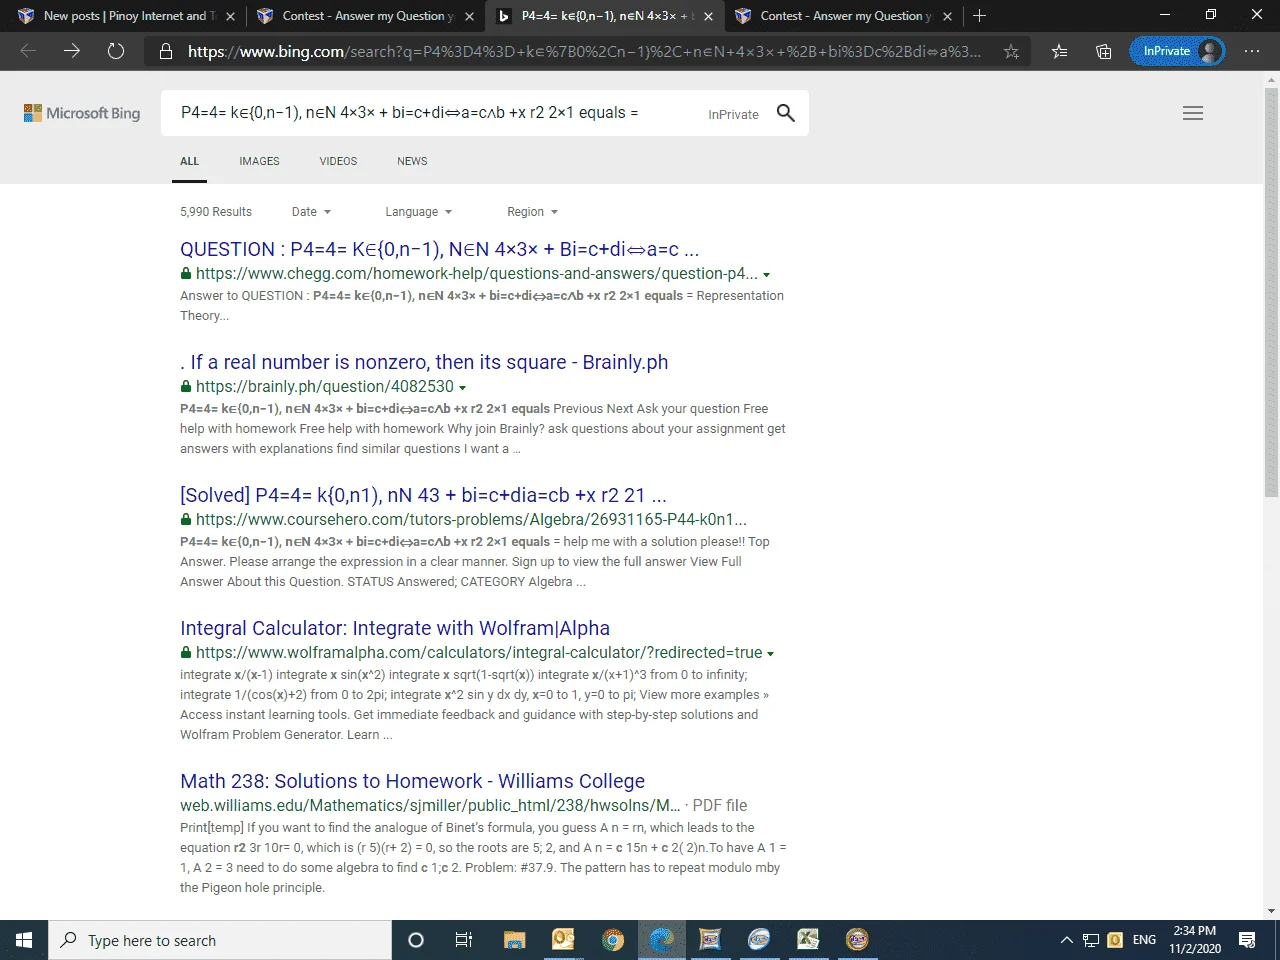Click the Type here to search taskbar box
Screen dimensions: 1280x960
[x=220, y=940]
